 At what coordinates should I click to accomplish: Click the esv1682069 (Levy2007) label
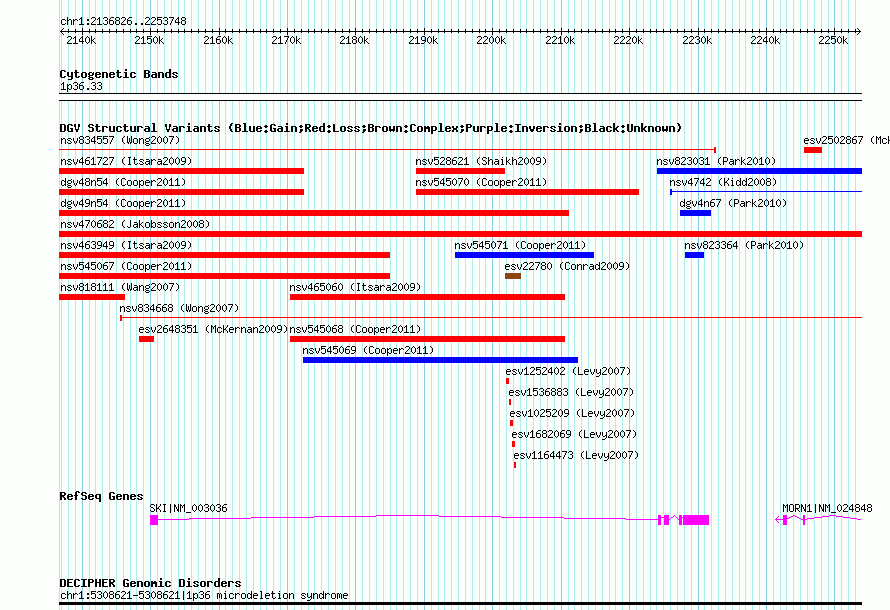[x=574, y=434]
